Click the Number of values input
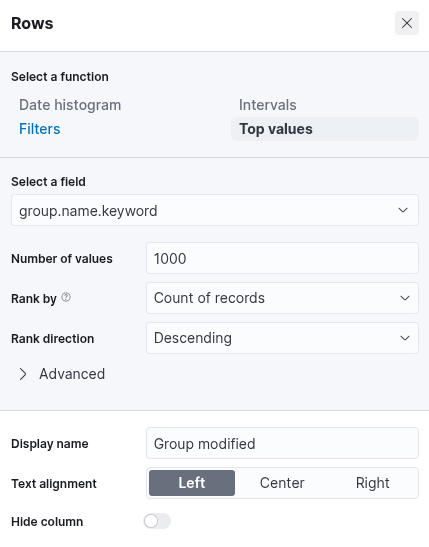The image size is (429, 547). [x=282, y=258]
